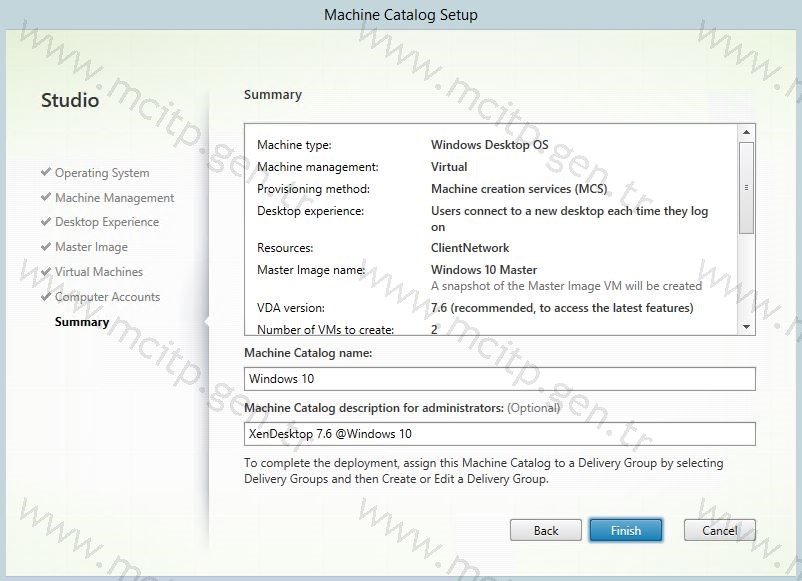Jump to the Master Image step

pos(92,247)
